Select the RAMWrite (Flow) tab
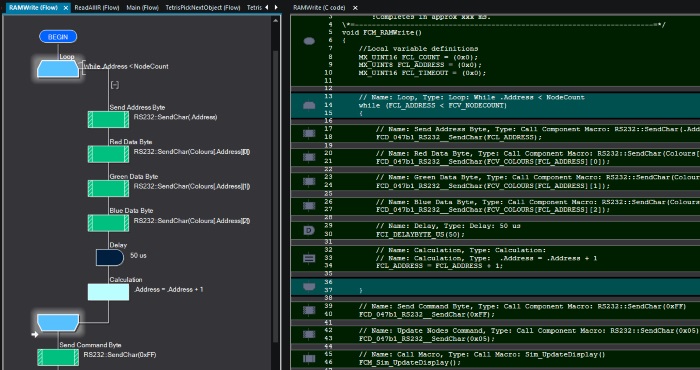 tap(33, 8)
